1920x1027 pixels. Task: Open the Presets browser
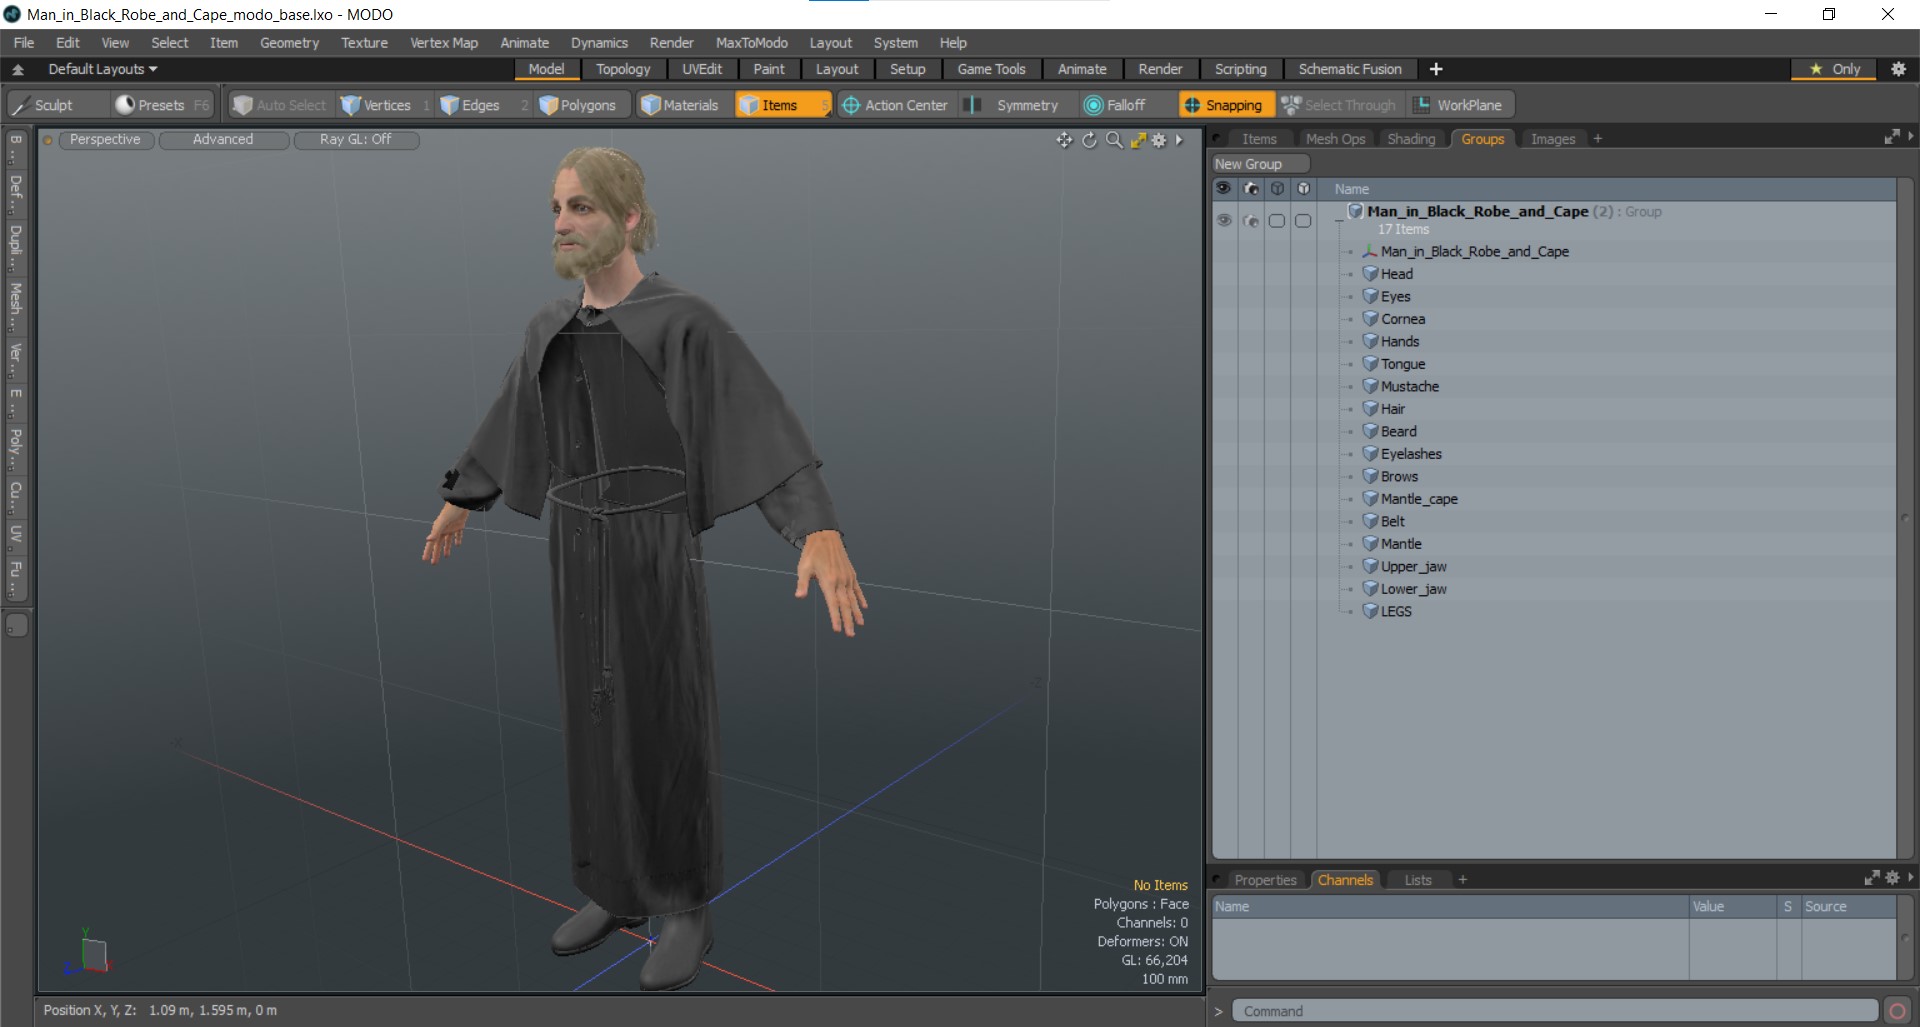(x=161, y=105)
